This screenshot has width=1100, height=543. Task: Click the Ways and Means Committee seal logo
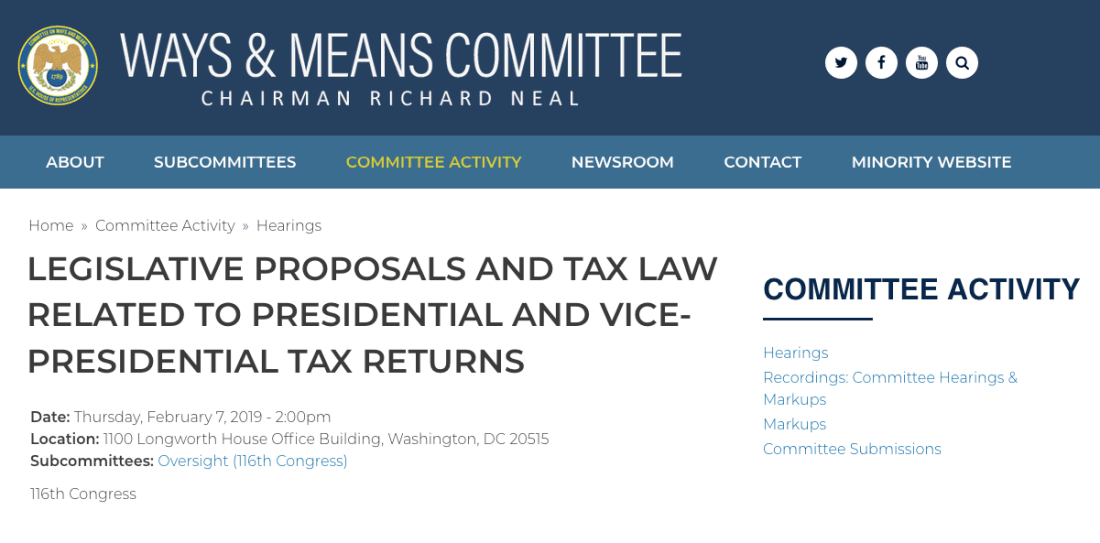tap(58, 65)
